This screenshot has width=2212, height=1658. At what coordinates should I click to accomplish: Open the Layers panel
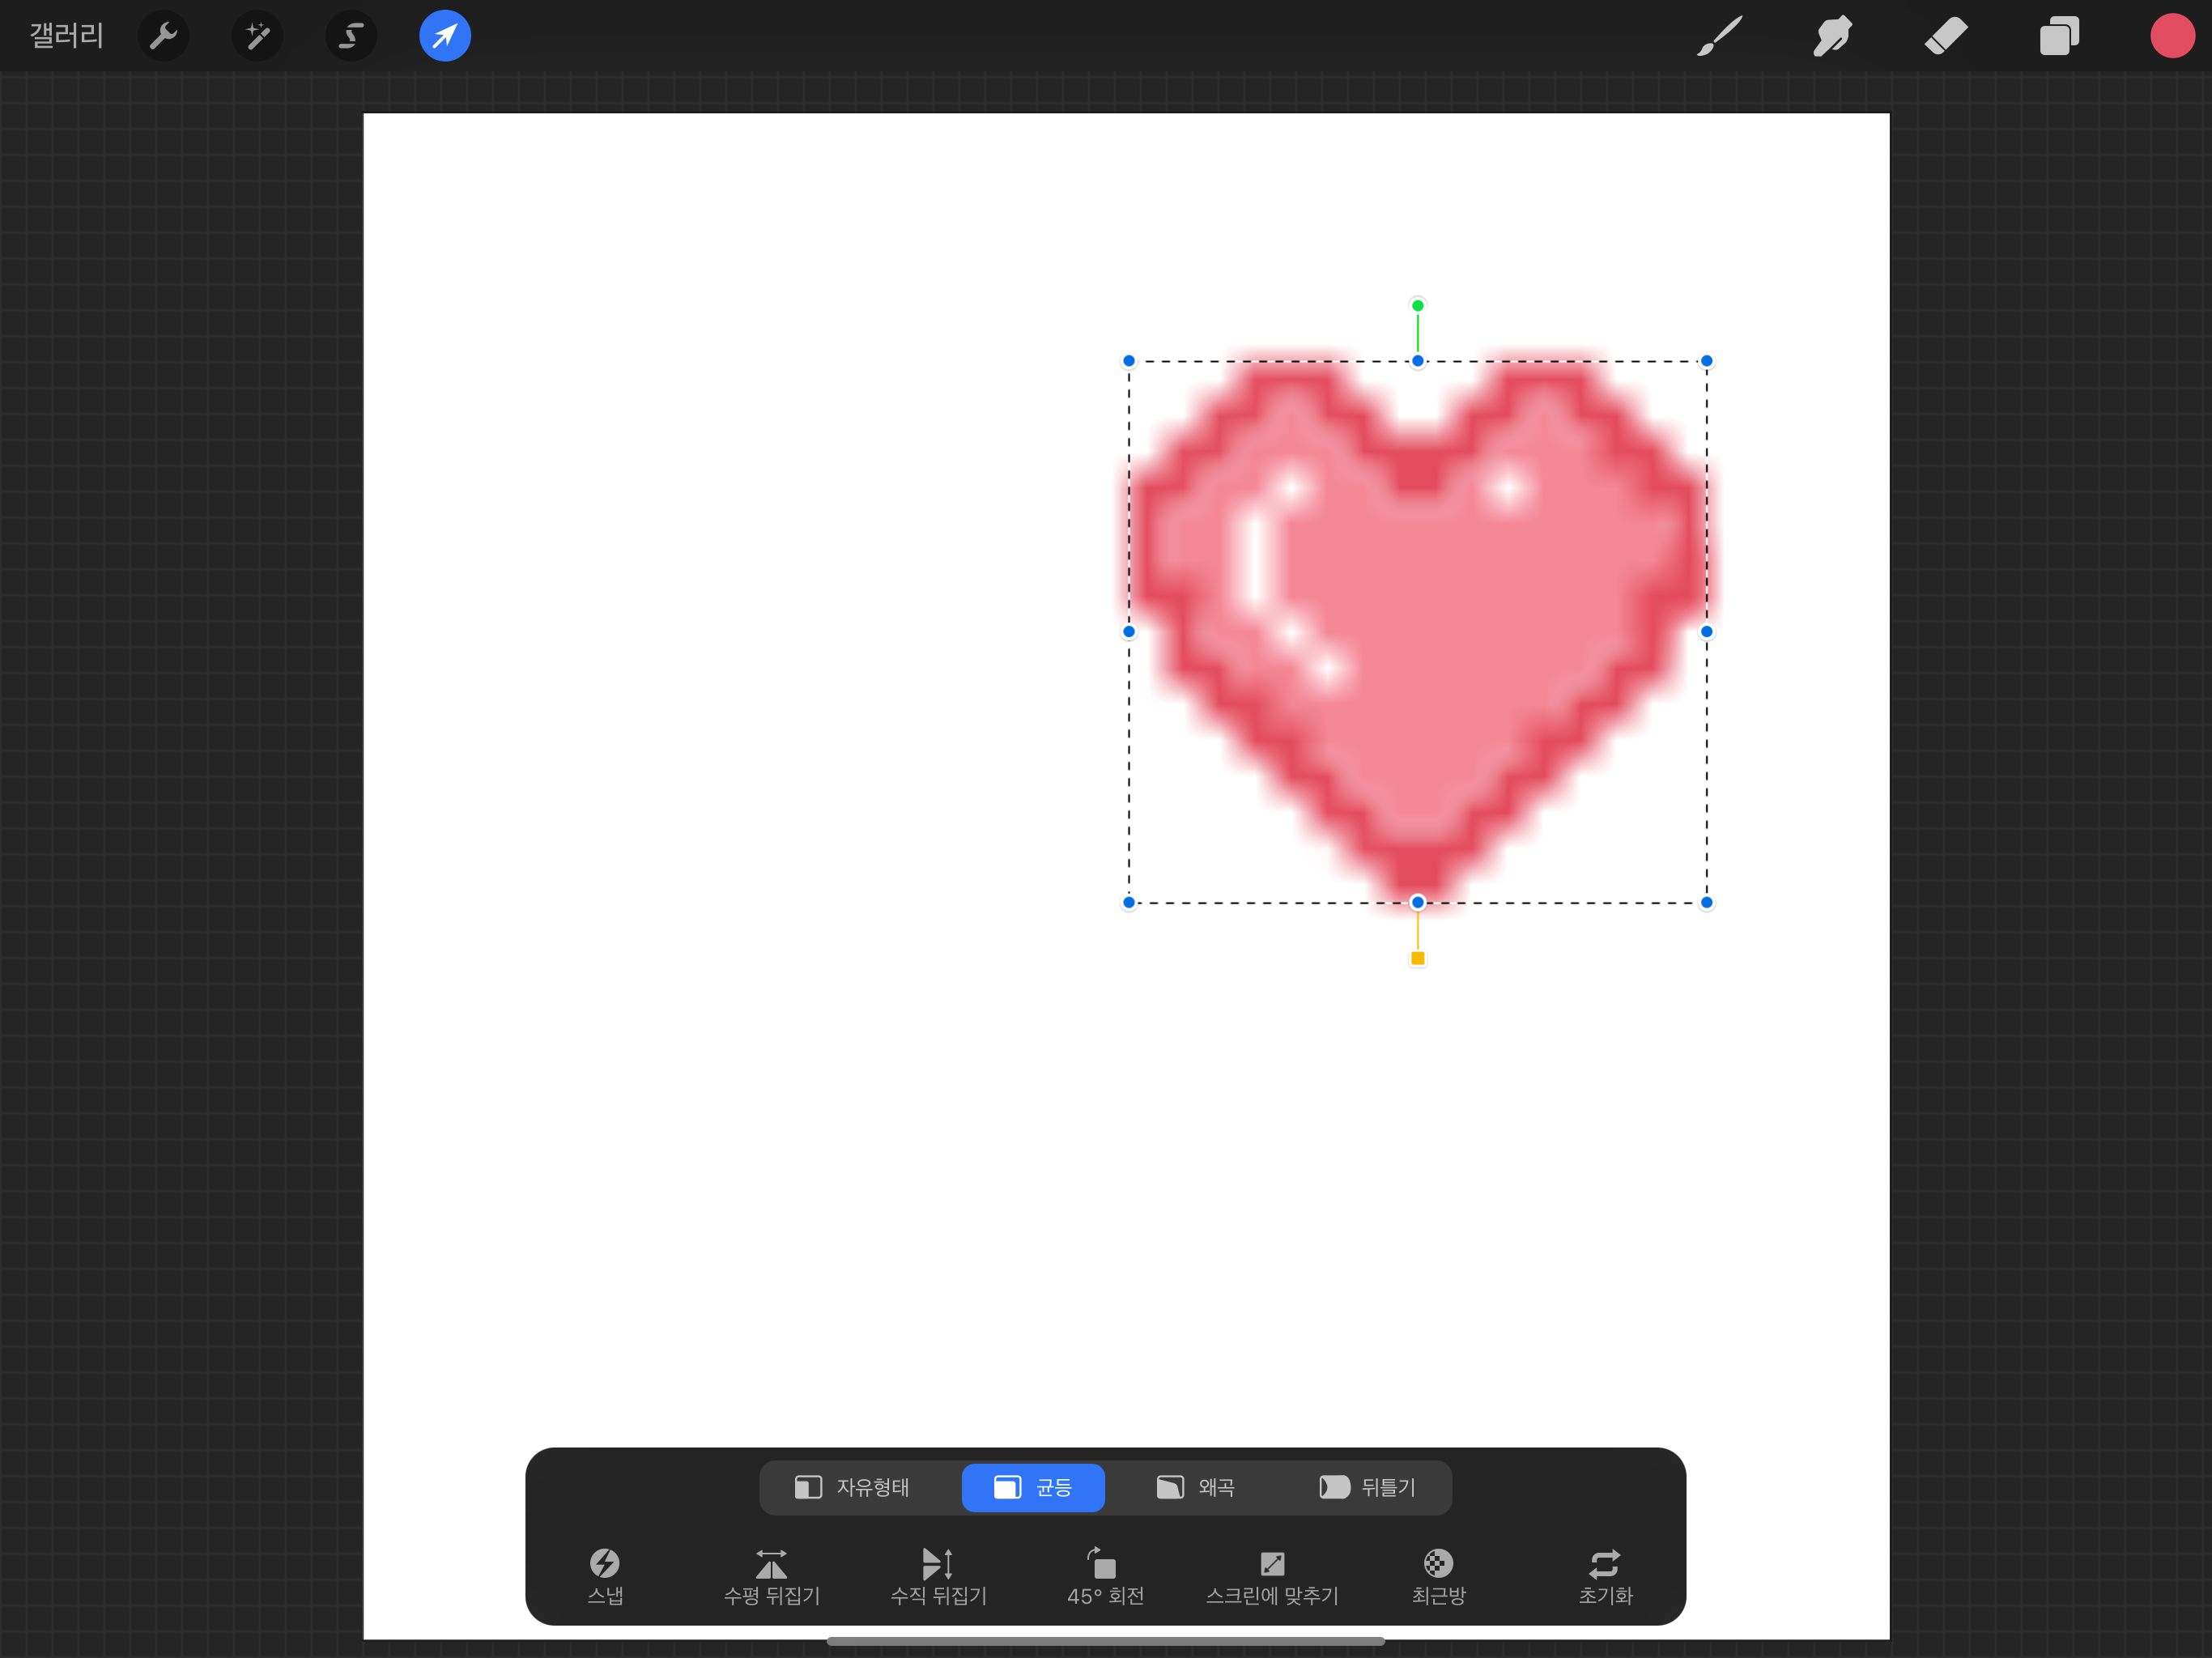[x=2059, y=37]
